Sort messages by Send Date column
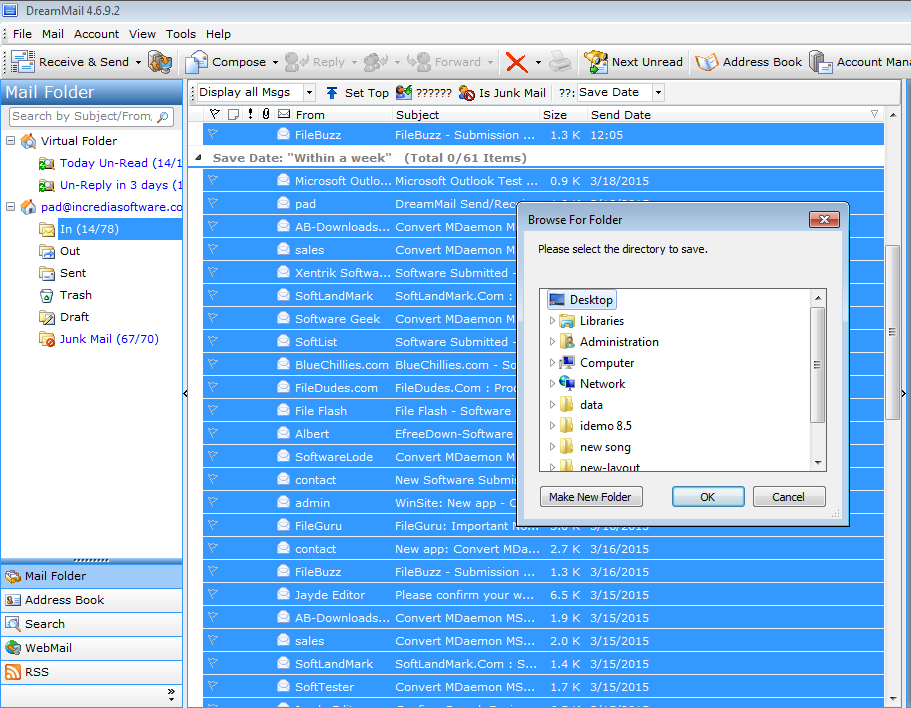The image size is (911, 708). coord(734,114)
